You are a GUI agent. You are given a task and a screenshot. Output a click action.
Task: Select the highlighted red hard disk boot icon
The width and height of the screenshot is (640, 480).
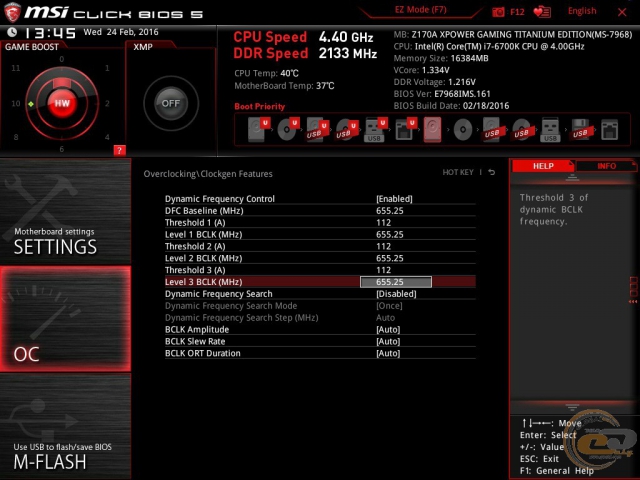[432, 129]
